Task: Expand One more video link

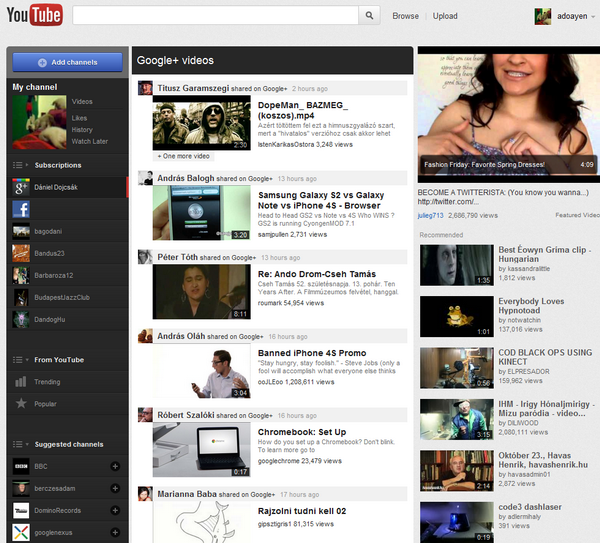Action: pos(184,156)
